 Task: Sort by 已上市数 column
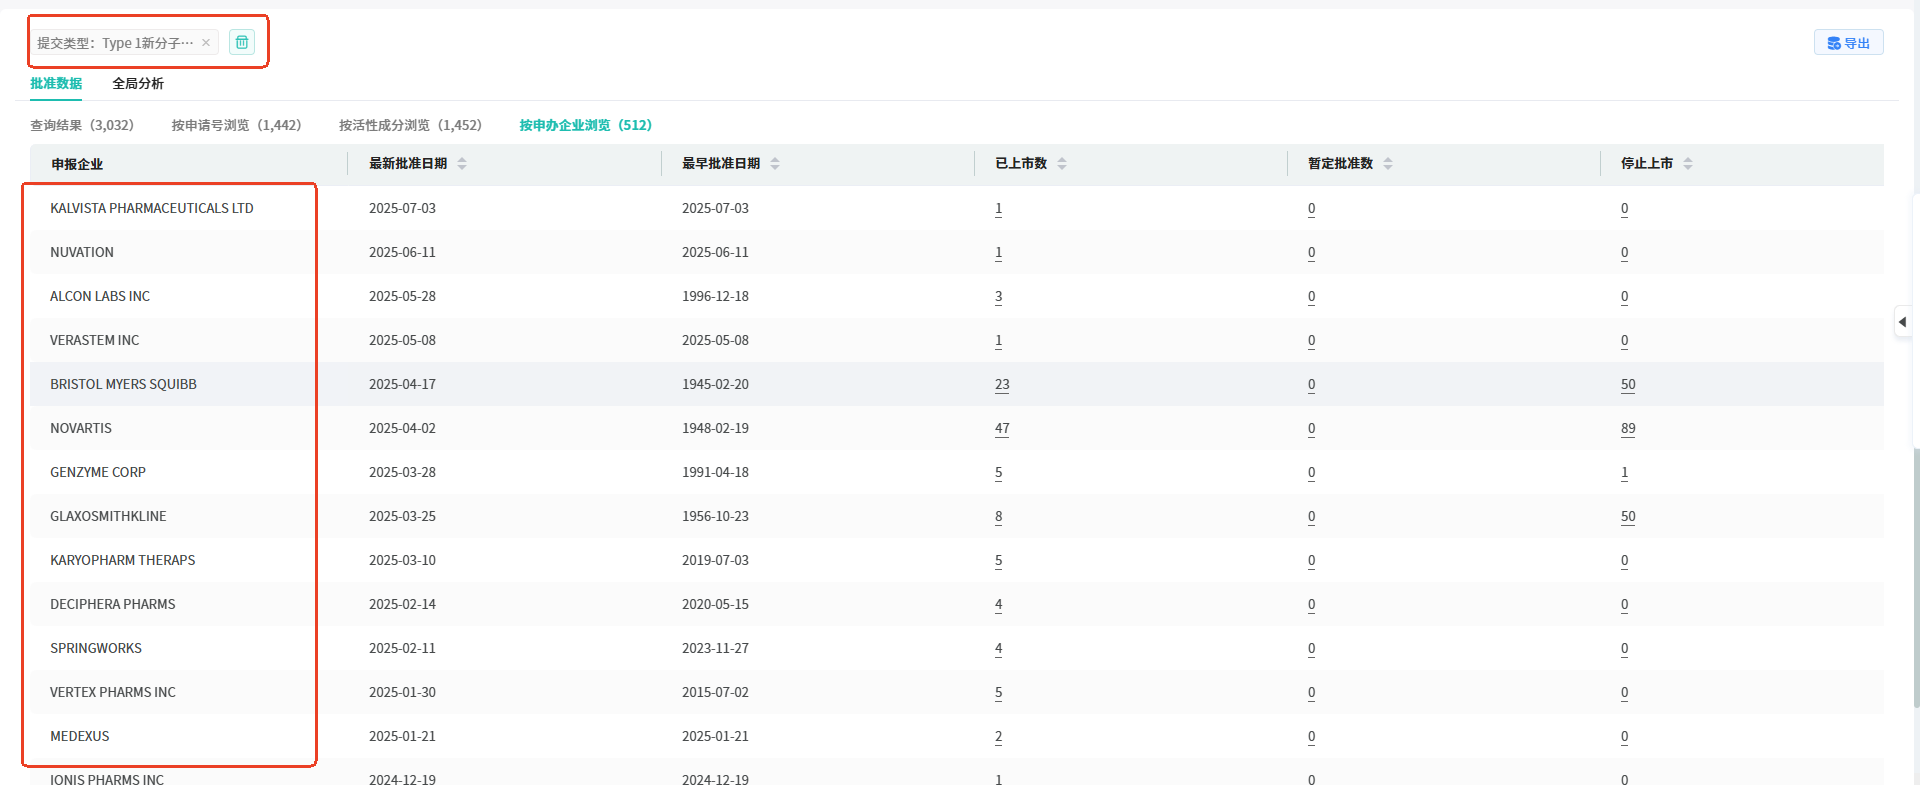(x=1062, y=164)
